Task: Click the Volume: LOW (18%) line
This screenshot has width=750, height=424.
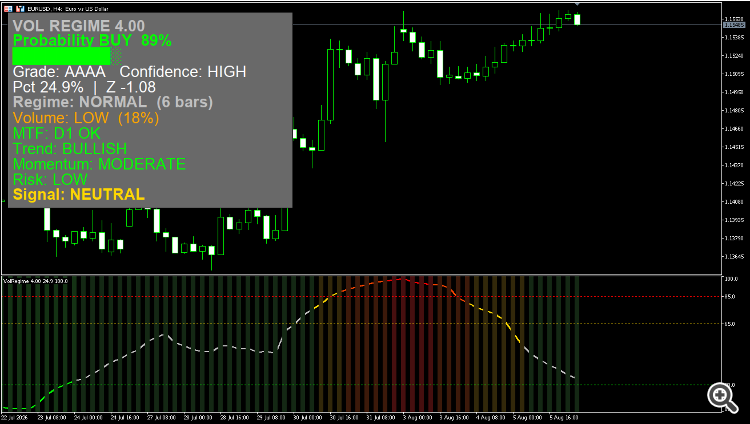Action: [86, 118]
